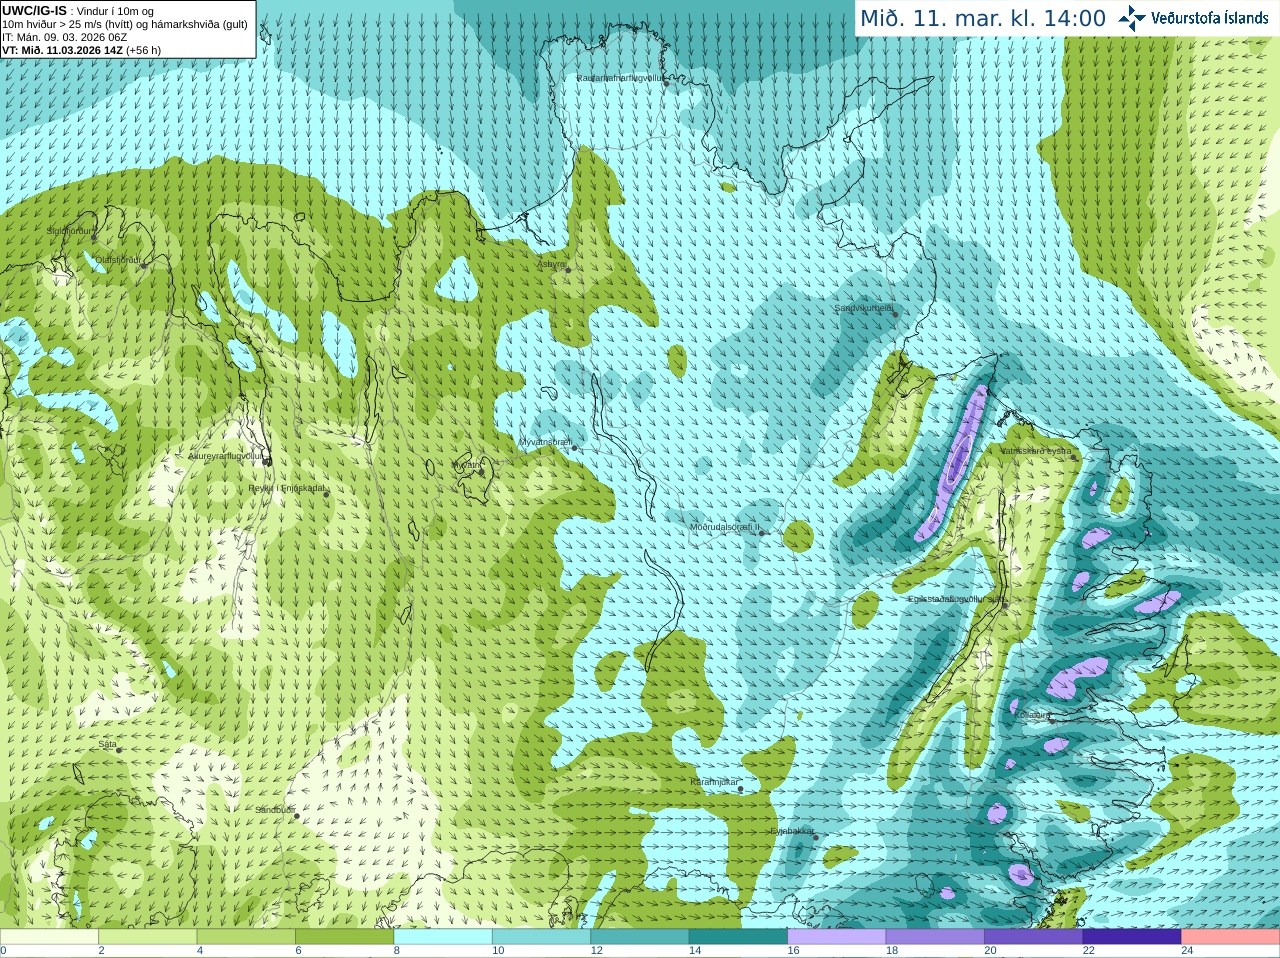1280x958 pixels.
Task: Select the 14–16 m/s legend color swatch
Action: [739, 937]
